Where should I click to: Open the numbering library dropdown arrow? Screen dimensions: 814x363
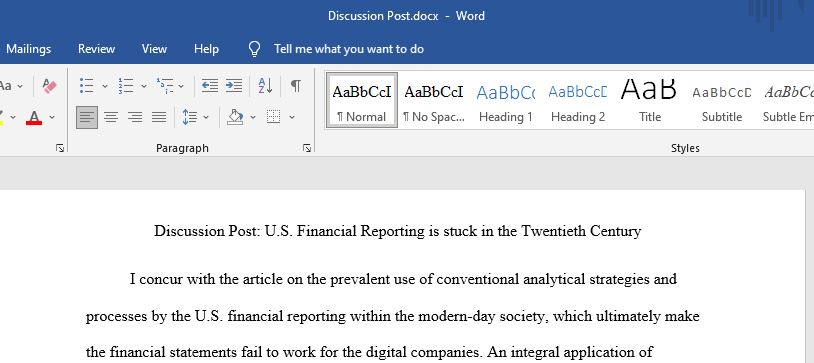(144, 86)
